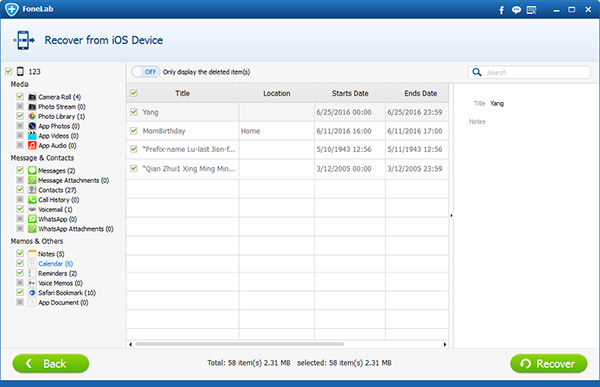
Task: Collapse the detail panel with splitter arrow
Action: (451, 216)
